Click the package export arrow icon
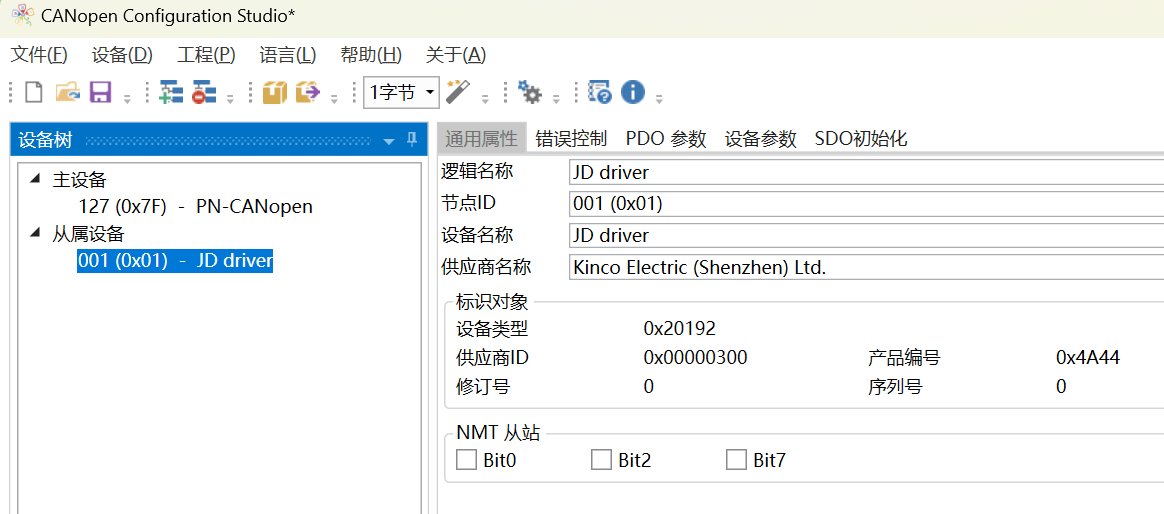1164x514 pixels. (x=308, y=93)
